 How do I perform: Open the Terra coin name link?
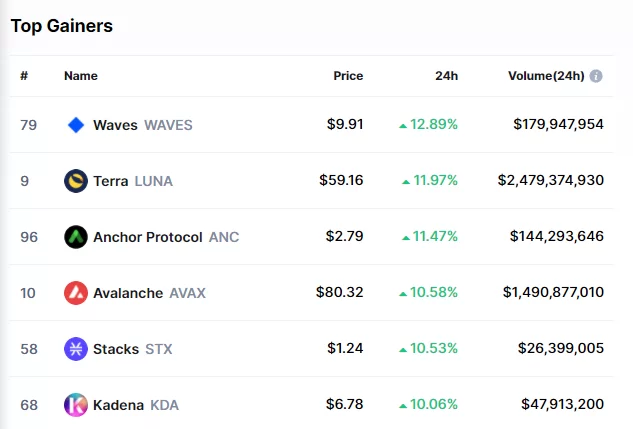pyautogui.click(x=110, y=181)
